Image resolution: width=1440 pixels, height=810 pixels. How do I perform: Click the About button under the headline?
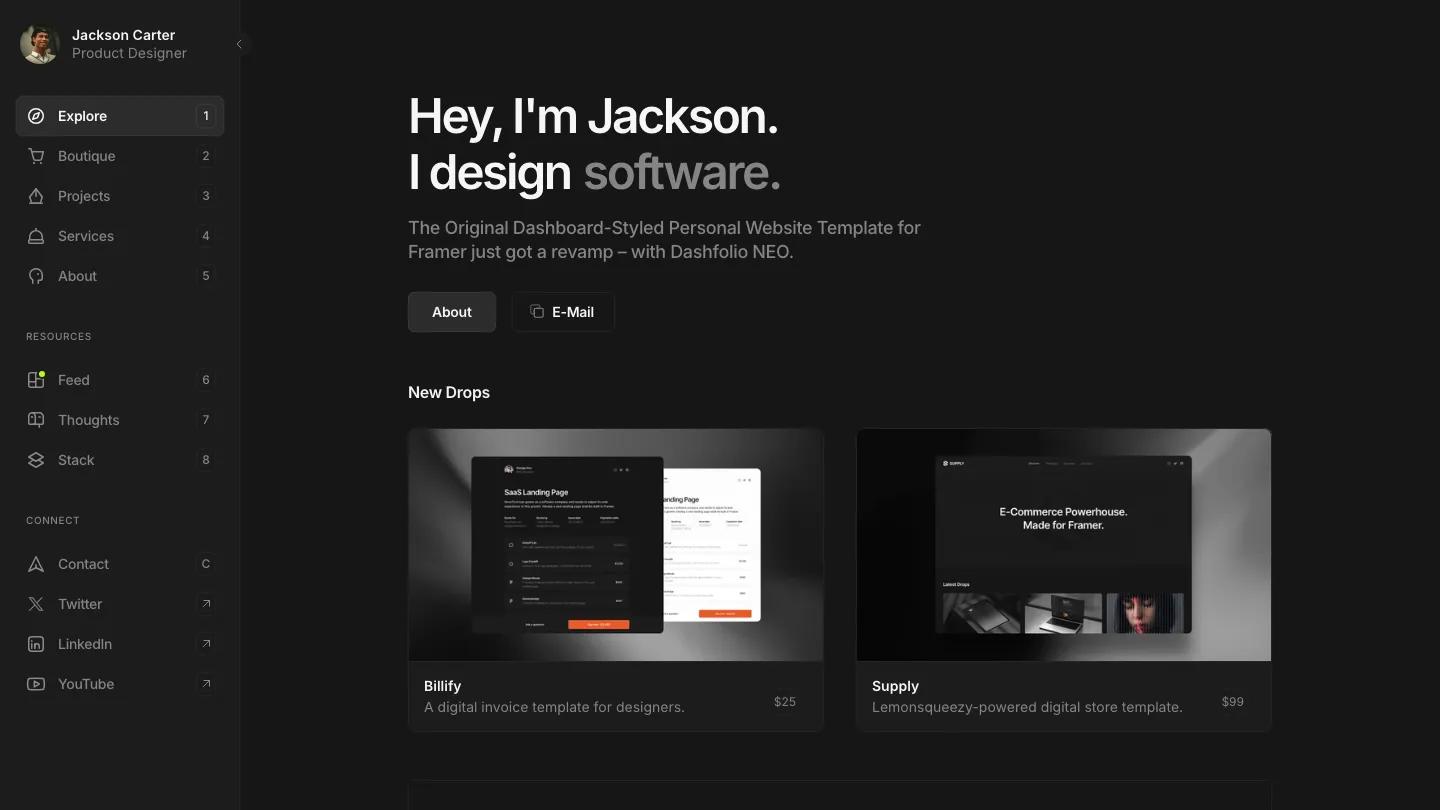tap(452, 312)
